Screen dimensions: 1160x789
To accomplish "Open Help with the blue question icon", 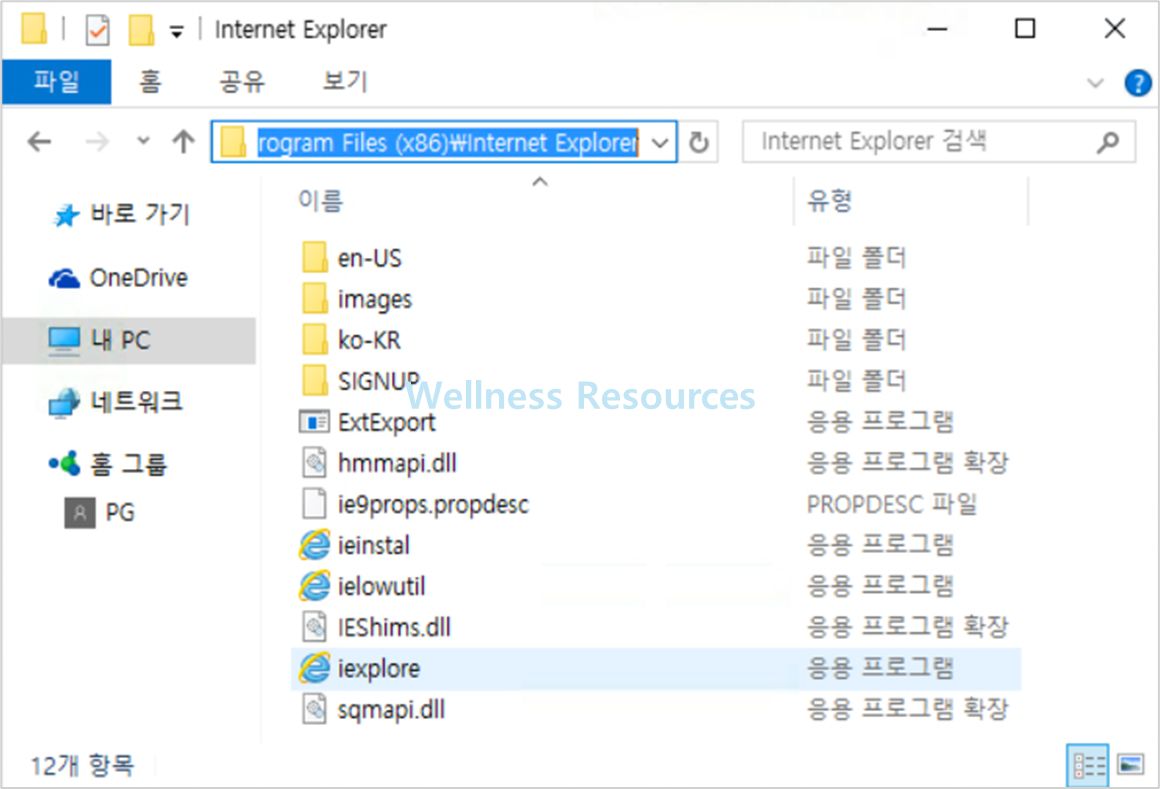I will click(1137, 83).
